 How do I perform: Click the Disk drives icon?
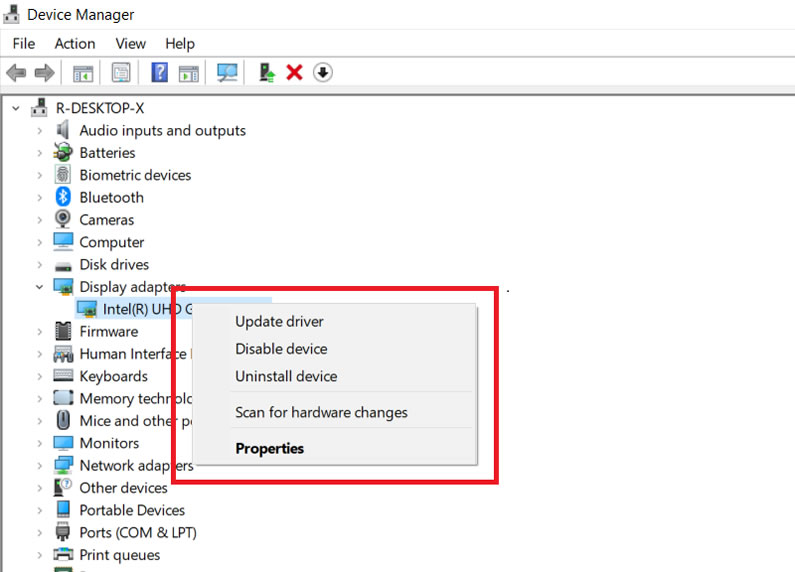(63, 265)
